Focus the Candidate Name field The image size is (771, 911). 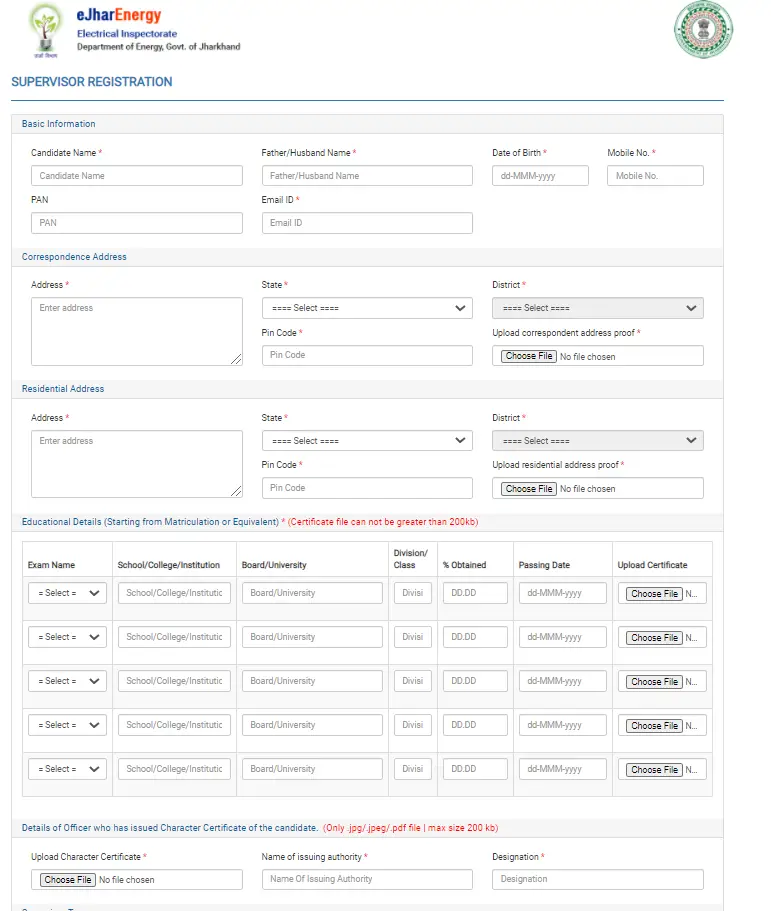tap(137, 176)
